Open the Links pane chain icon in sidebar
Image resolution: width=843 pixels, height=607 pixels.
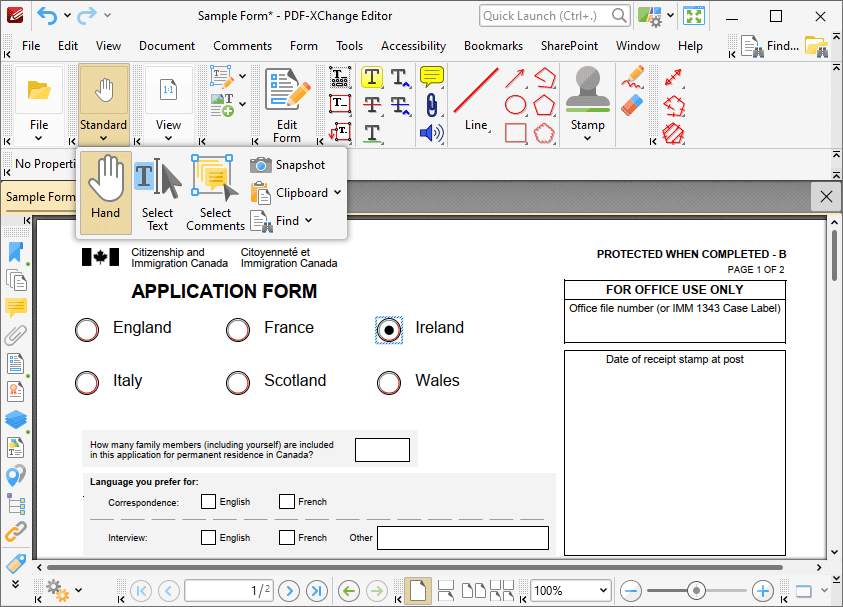click(16, 532)
